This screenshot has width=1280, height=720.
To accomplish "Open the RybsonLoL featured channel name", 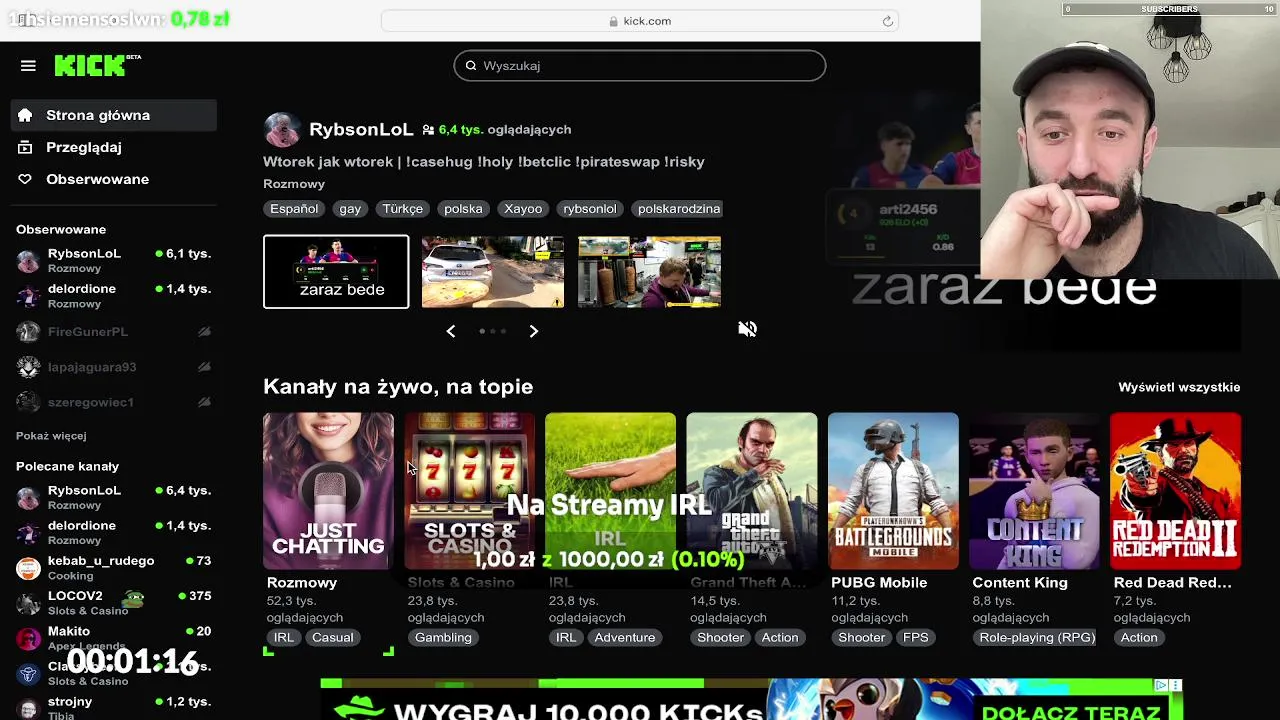I will pyautogui.click(x=361, y=129).
